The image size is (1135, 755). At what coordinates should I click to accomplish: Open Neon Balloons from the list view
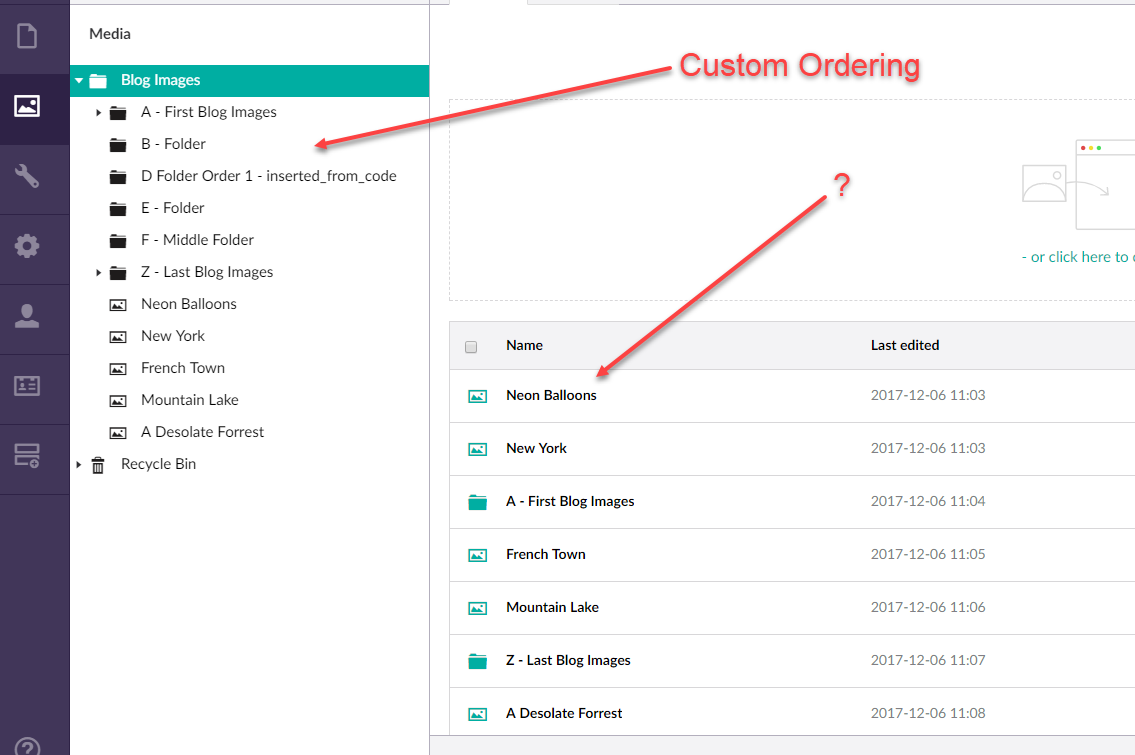[x=552, y=395]
